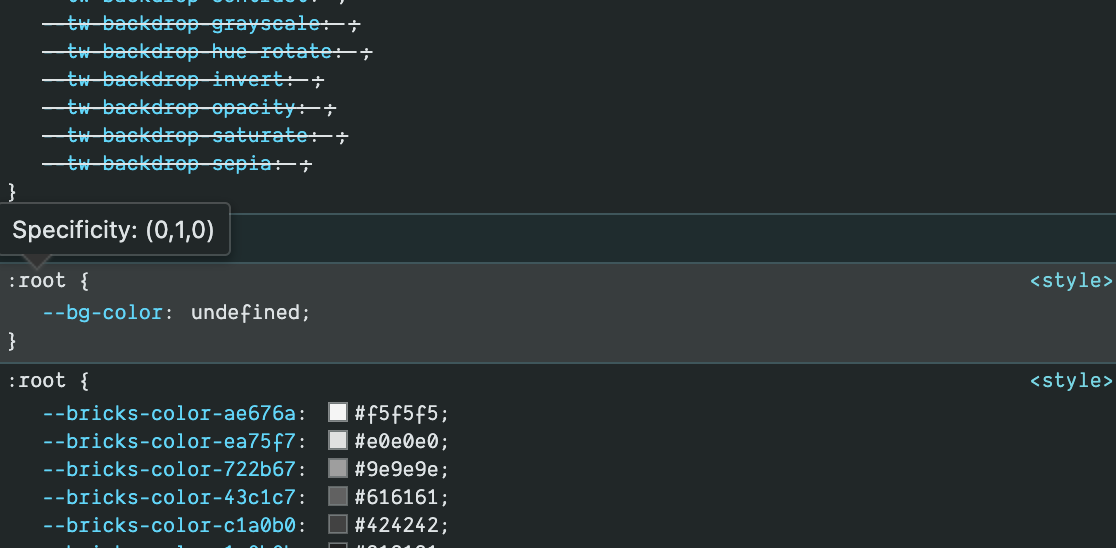Select the :root selector above bricks colors
1116x548 pixels.
click(37, 381)
